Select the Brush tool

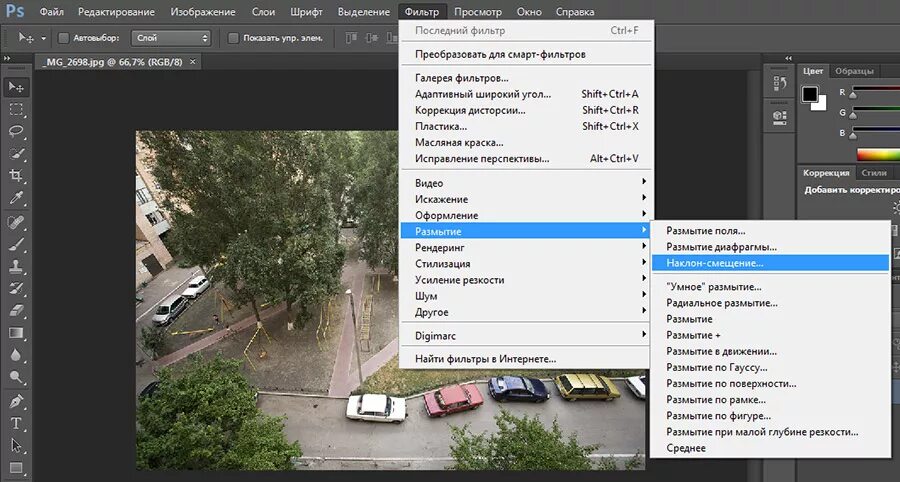15,244
